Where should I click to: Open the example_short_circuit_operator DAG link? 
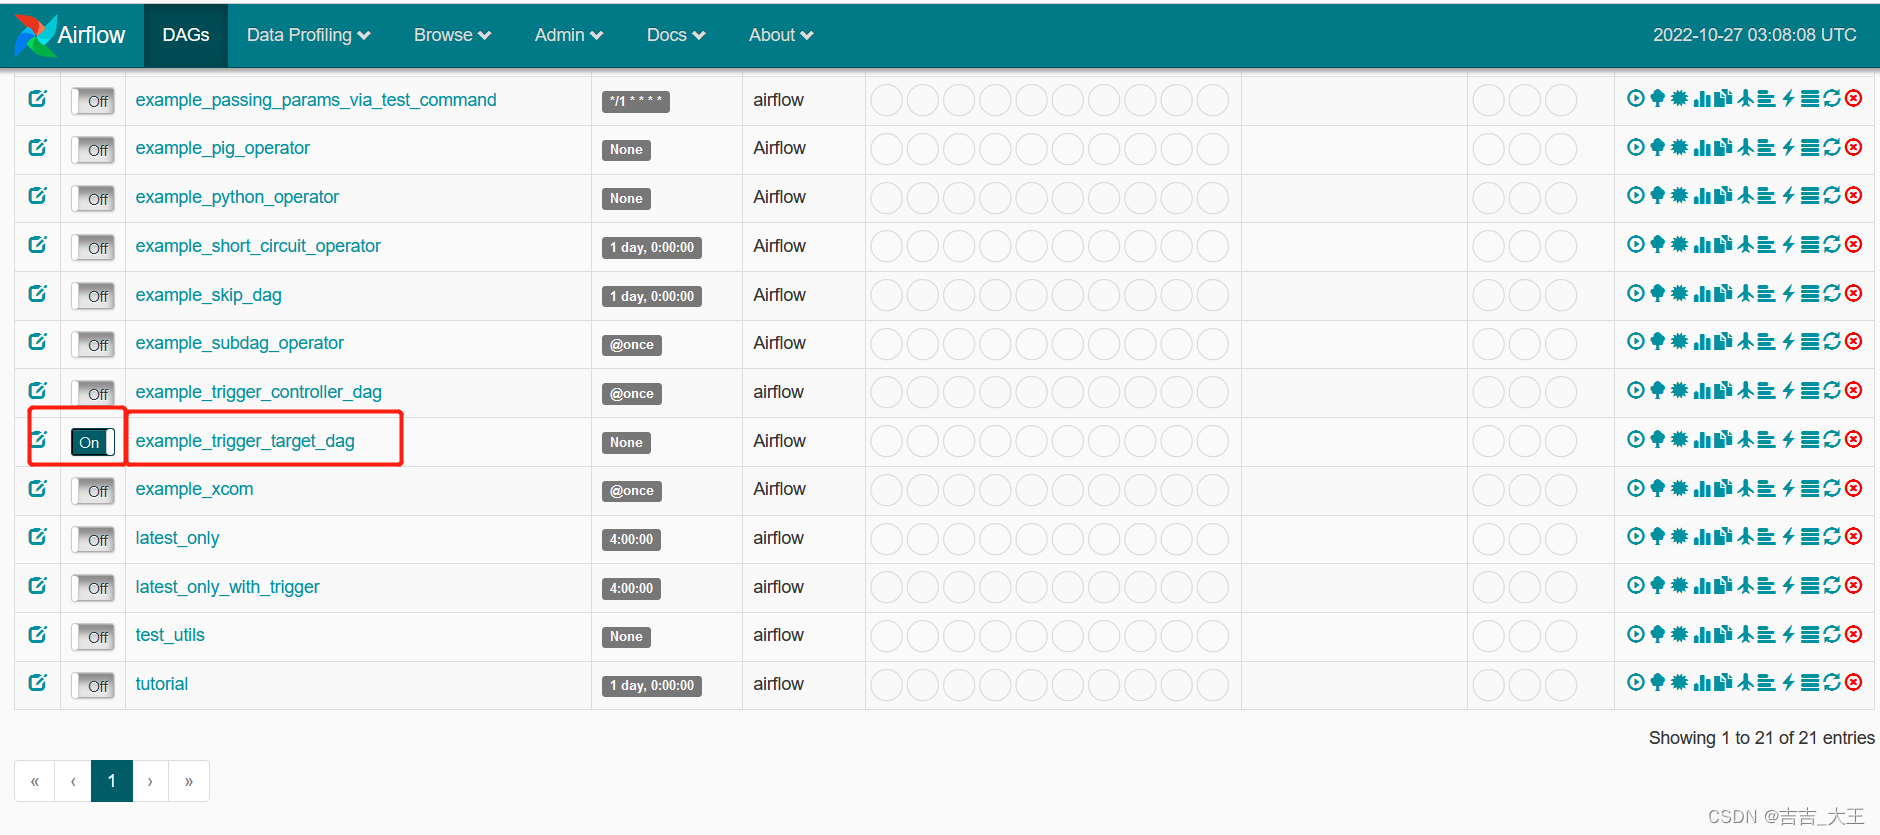coord(258,246)
